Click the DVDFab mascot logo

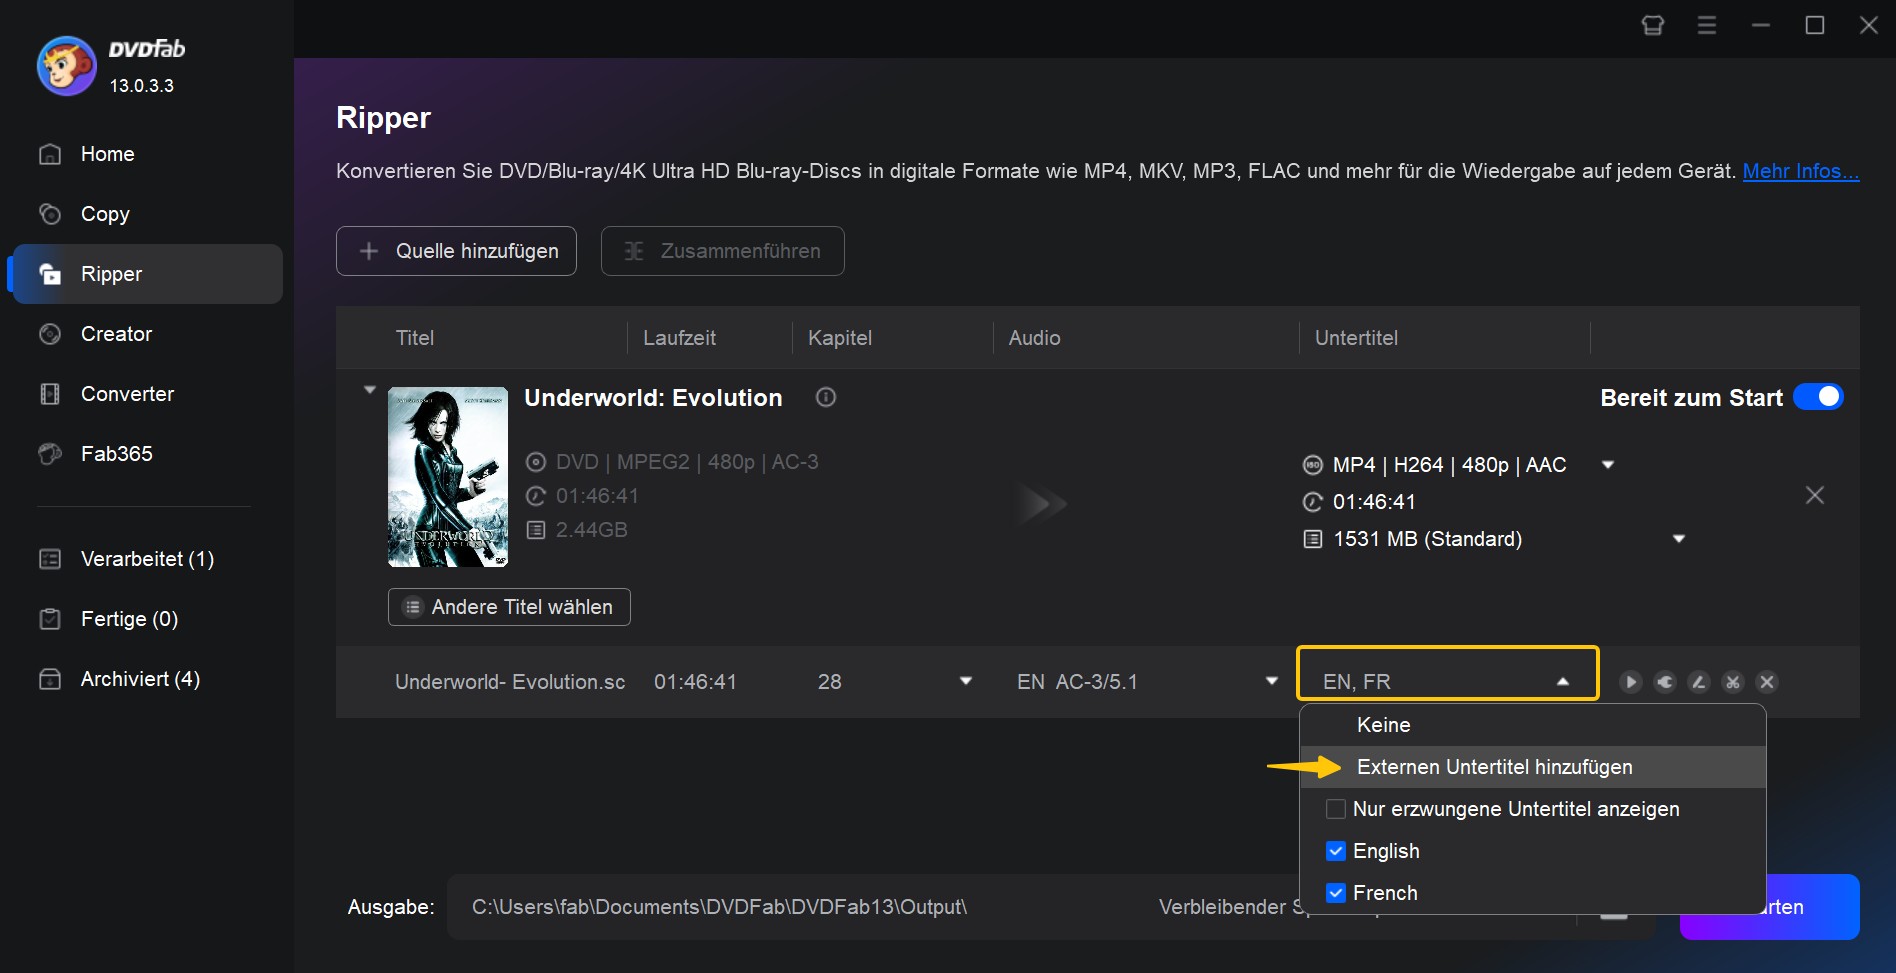tap(66, 66)
